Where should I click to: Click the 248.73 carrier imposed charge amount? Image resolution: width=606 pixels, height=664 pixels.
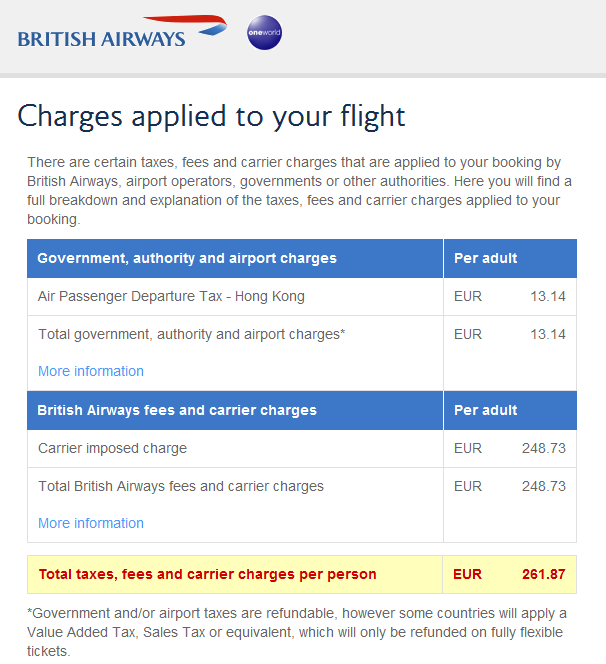pos(544,448)
